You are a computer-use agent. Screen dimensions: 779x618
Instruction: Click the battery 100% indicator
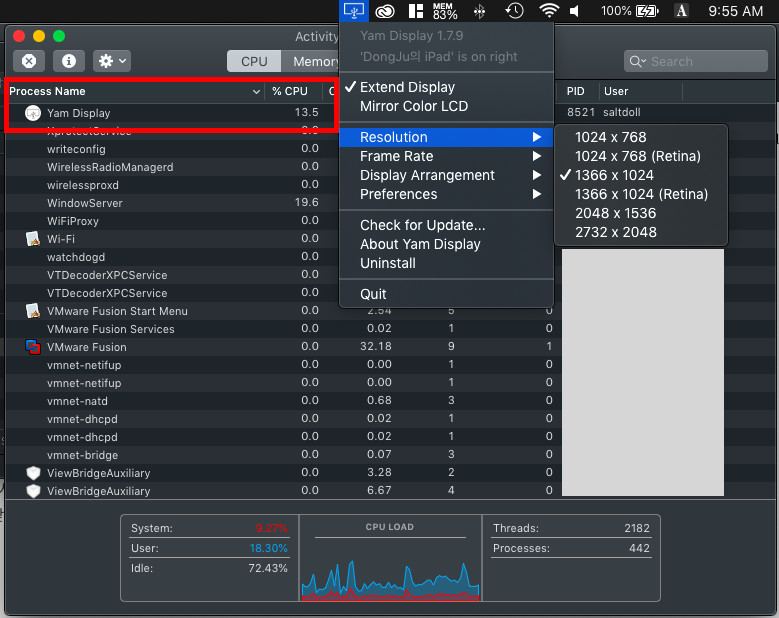629,11
